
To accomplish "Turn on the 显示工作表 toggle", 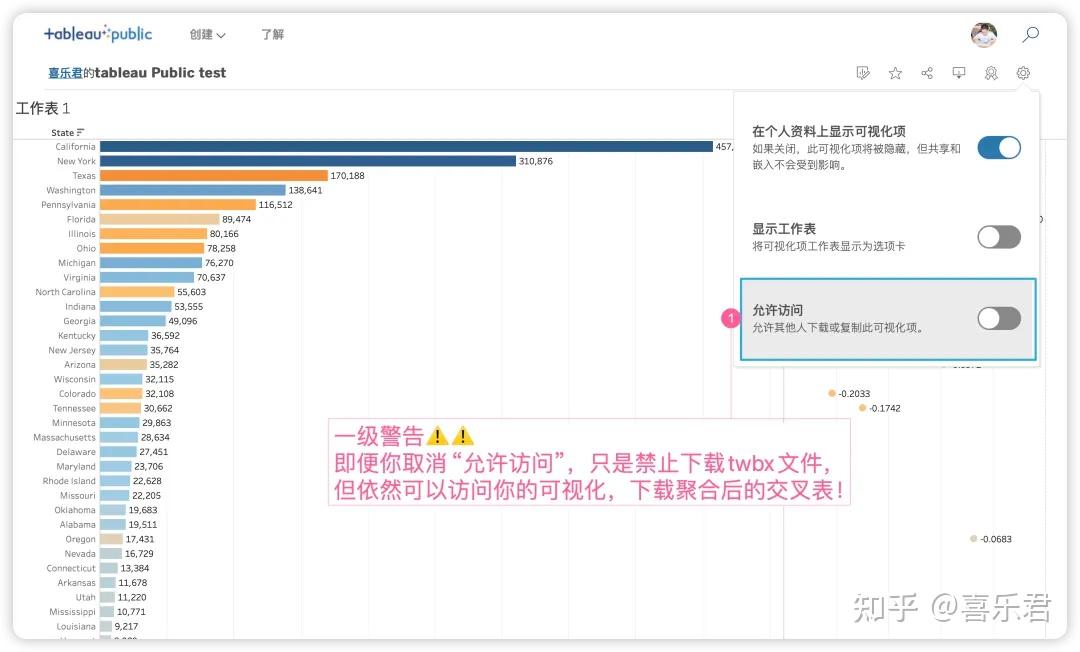I will [x=998, y=237].
